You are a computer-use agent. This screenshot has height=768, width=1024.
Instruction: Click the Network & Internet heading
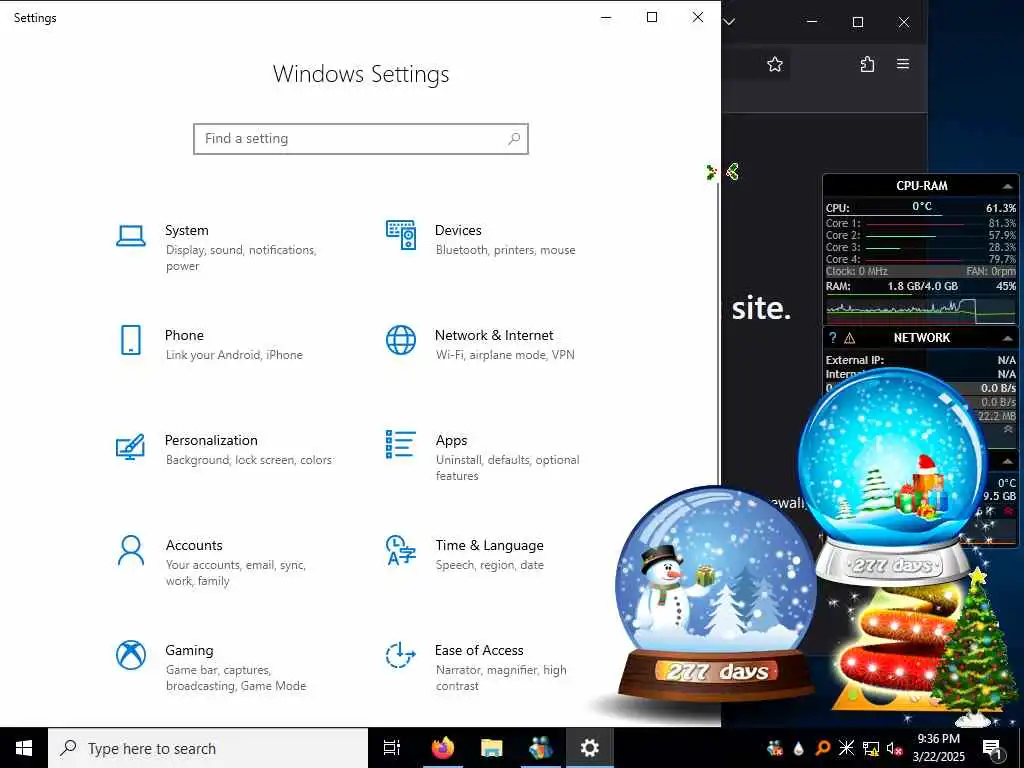pos(494,335)
